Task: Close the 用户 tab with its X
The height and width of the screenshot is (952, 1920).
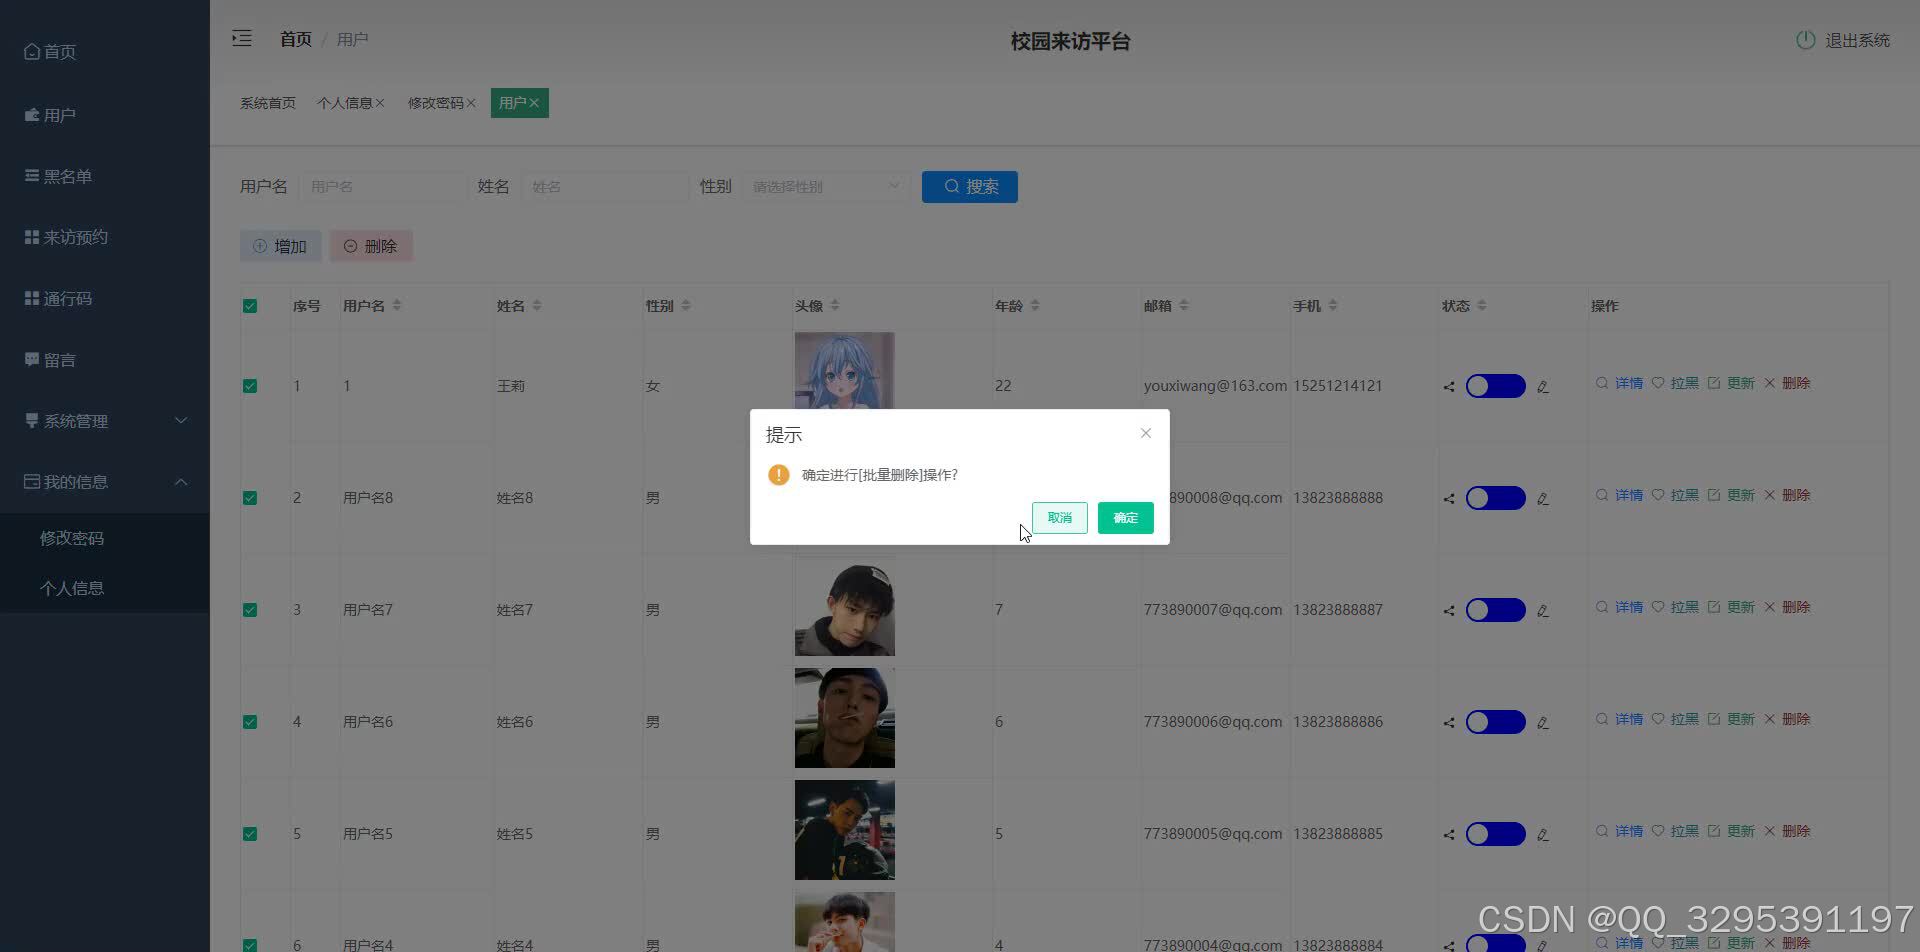Action: (534, 103)
